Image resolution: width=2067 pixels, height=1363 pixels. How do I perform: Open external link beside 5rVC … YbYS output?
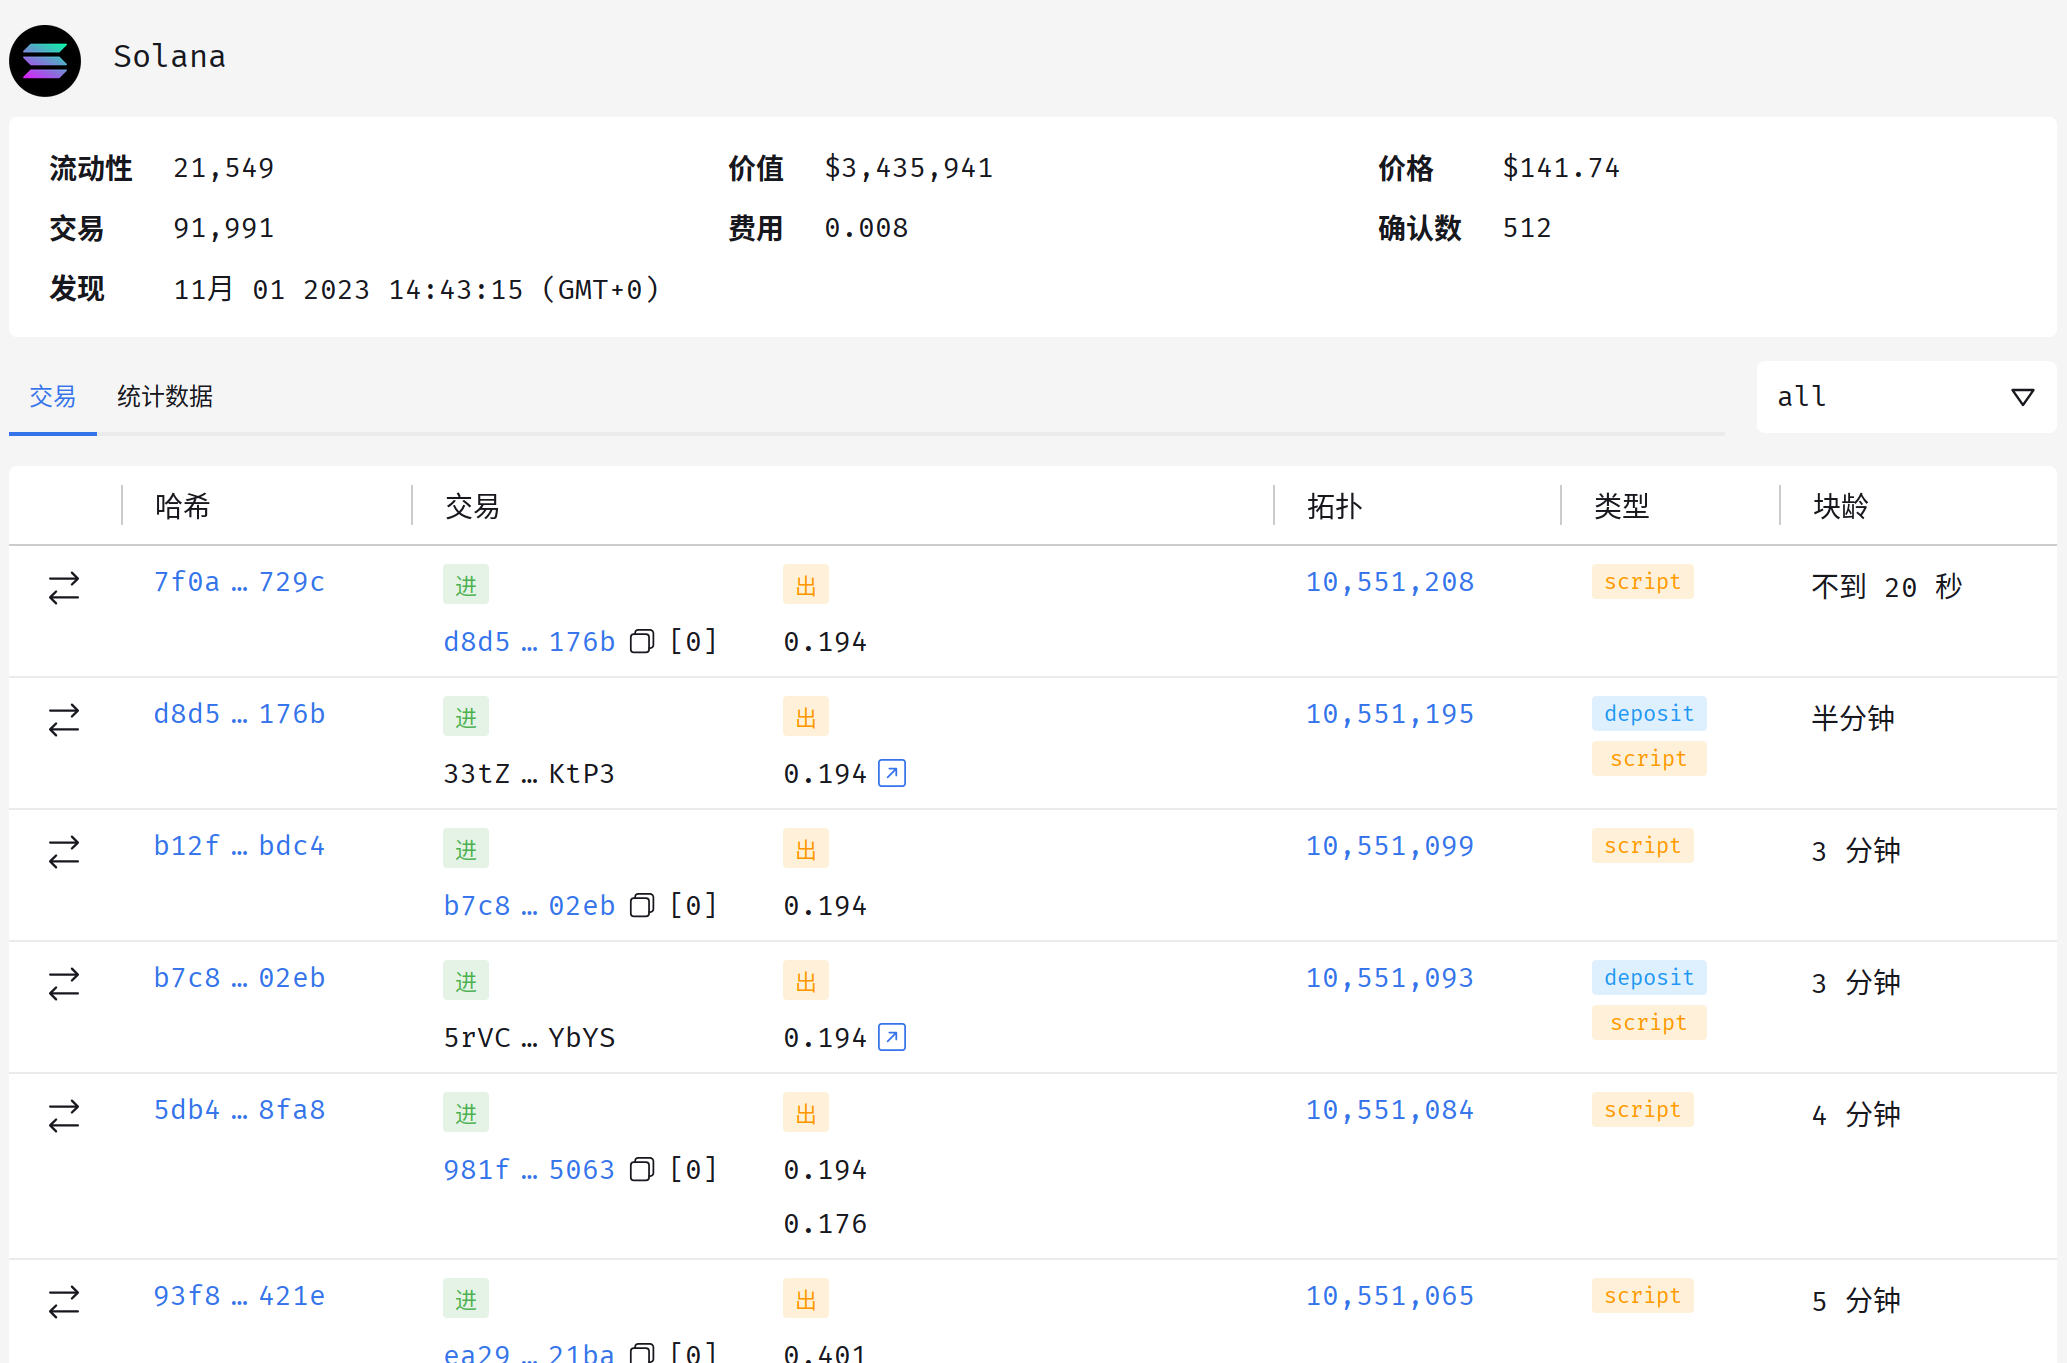[892, 1037]
